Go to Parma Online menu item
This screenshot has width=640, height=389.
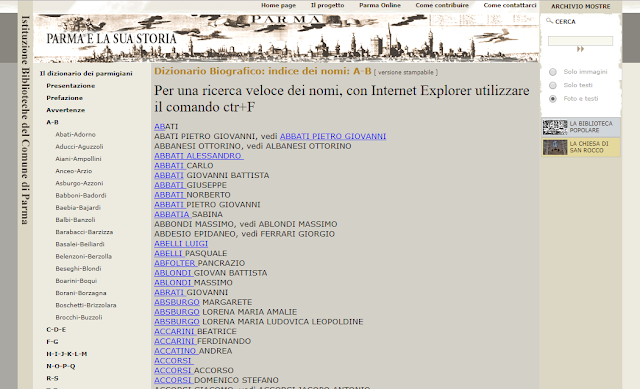click(x=380, y=5)
